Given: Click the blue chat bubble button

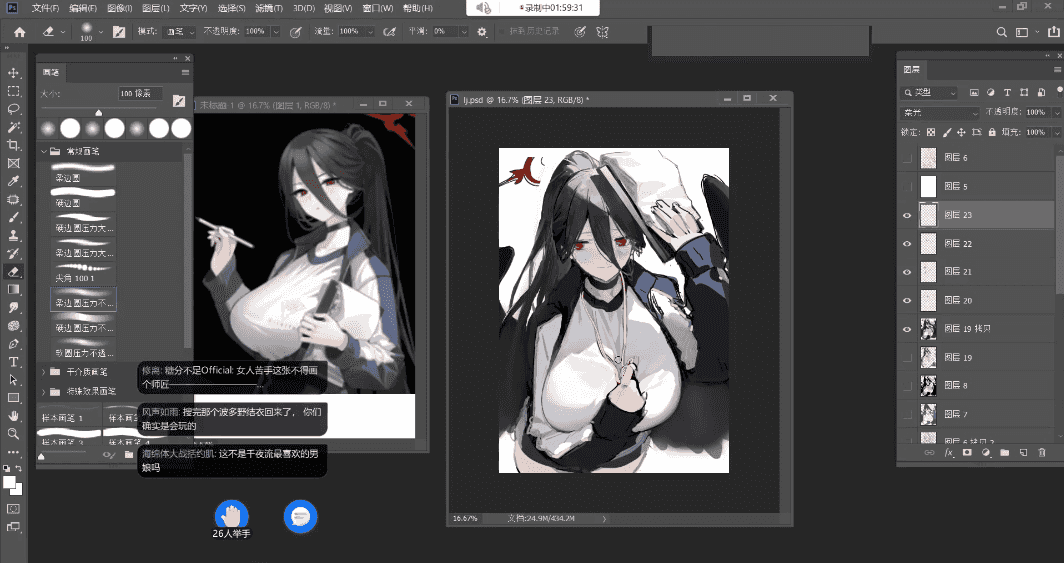Looking at the screenshot, I should click(x=300, y=516).
